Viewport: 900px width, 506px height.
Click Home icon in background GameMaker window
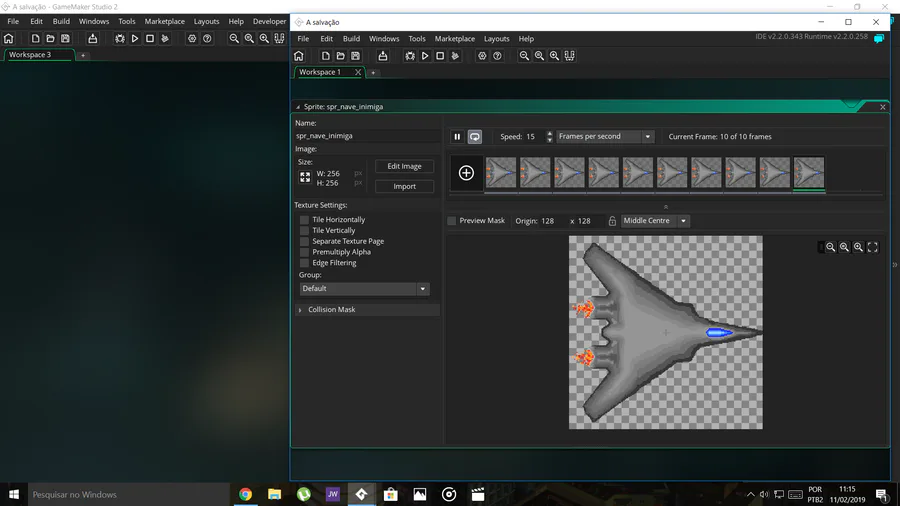click(9, 38)
